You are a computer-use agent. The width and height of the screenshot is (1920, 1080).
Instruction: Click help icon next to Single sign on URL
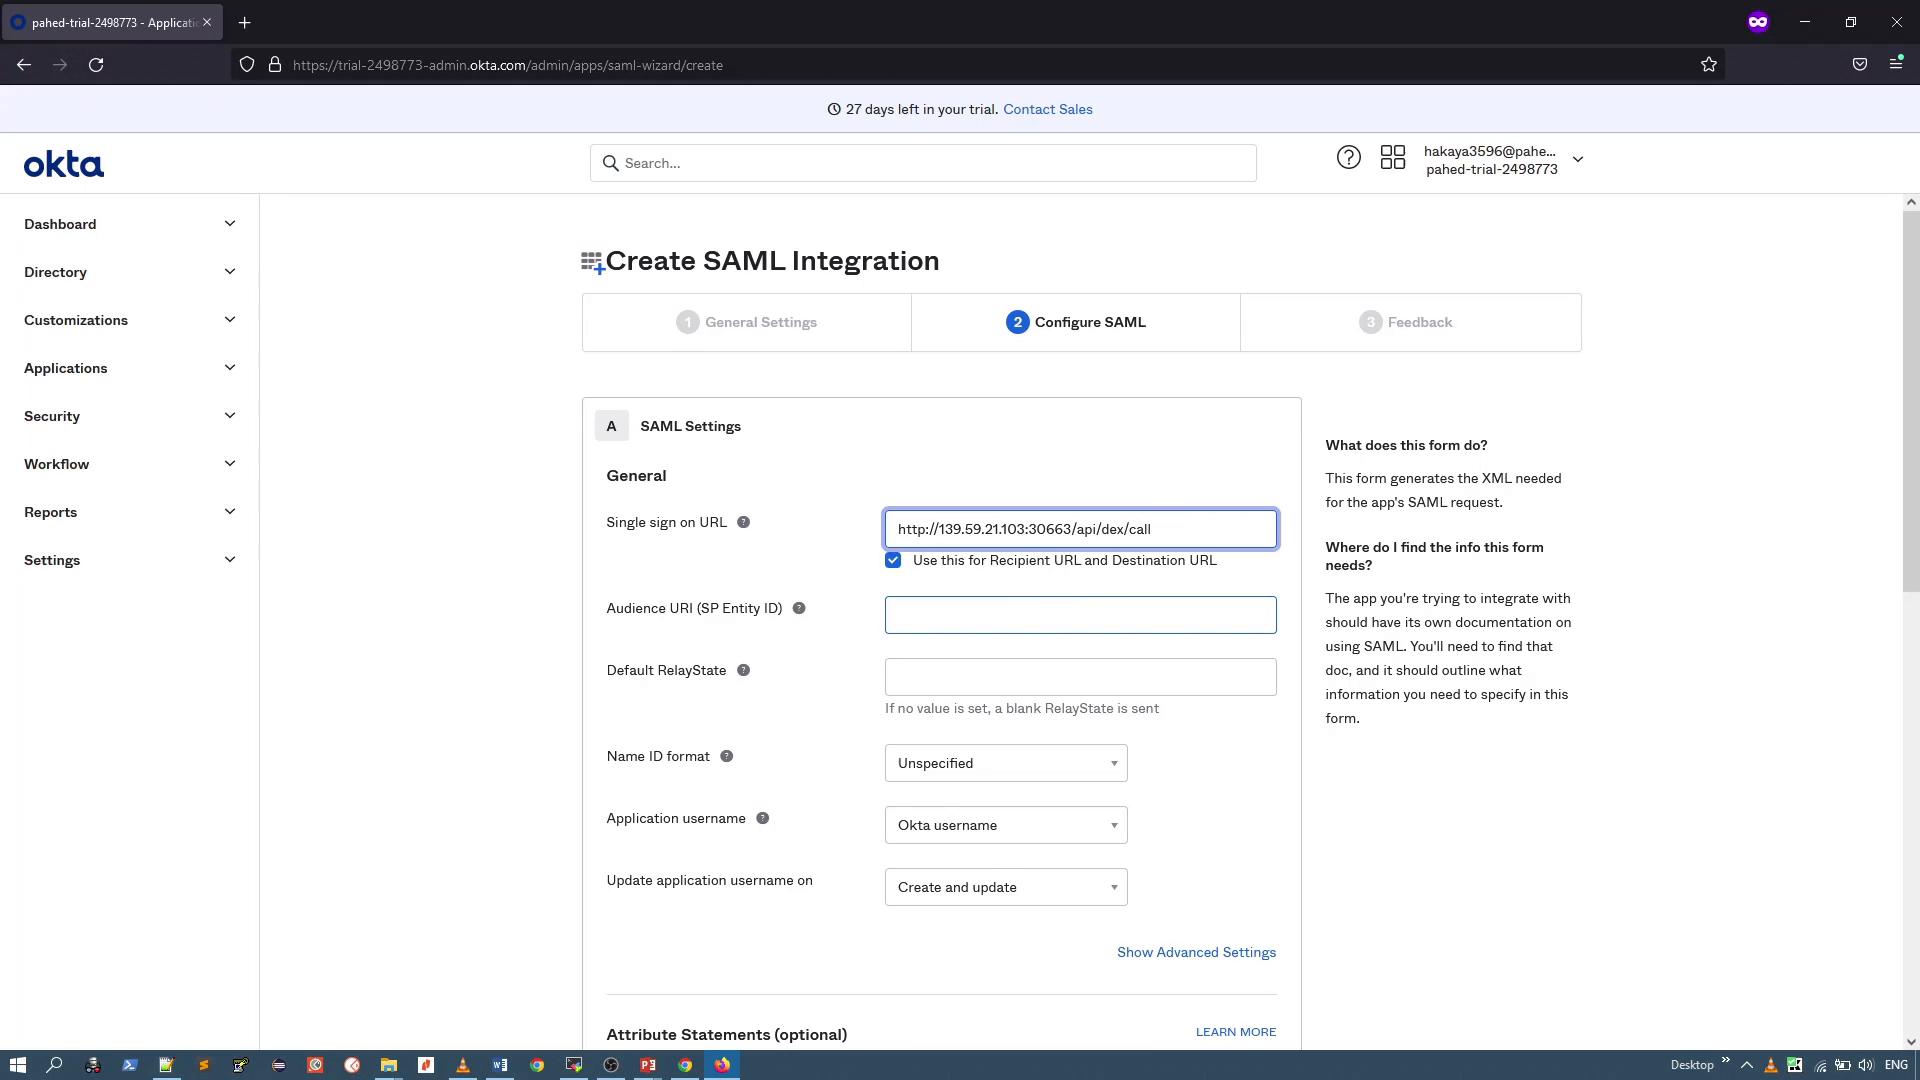pyautogui.click(x=743, y=522)
